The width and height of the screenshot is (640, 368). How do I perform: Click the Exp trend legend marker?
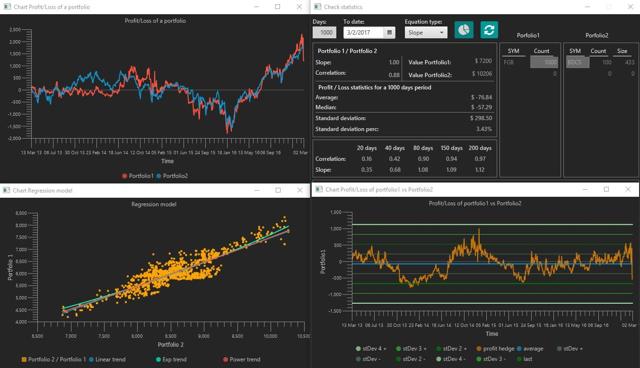click(158, 359)
